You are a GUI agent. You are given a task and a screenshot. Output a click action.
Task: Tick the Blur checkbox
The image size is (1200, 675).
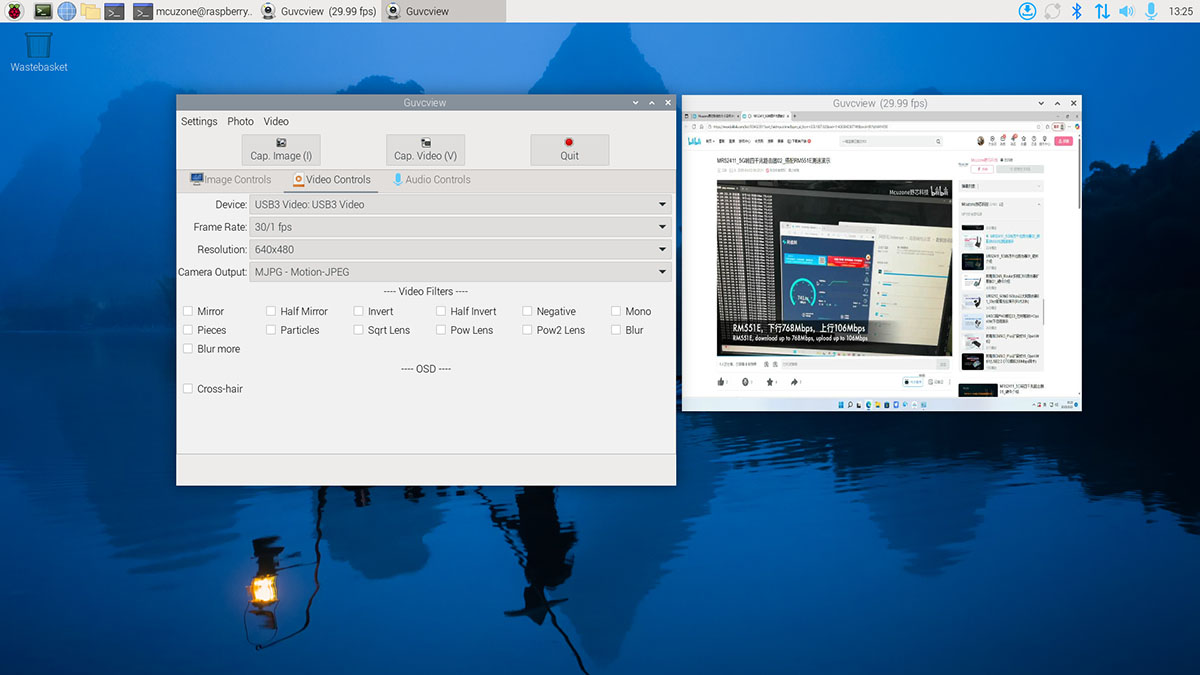pyautogui.click(x=616, y=330)
